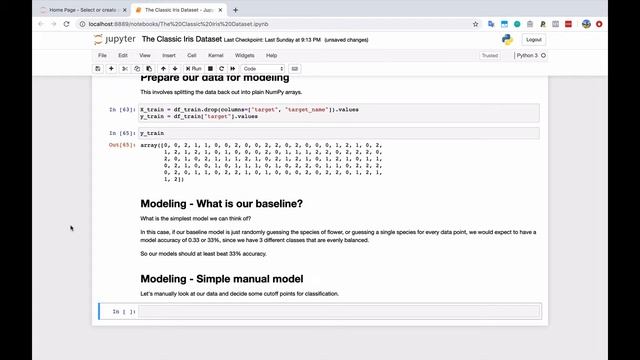Interrupt the kernel with the stop icon
The width and height of the screenshot is (640, 360).
(210, 69)
